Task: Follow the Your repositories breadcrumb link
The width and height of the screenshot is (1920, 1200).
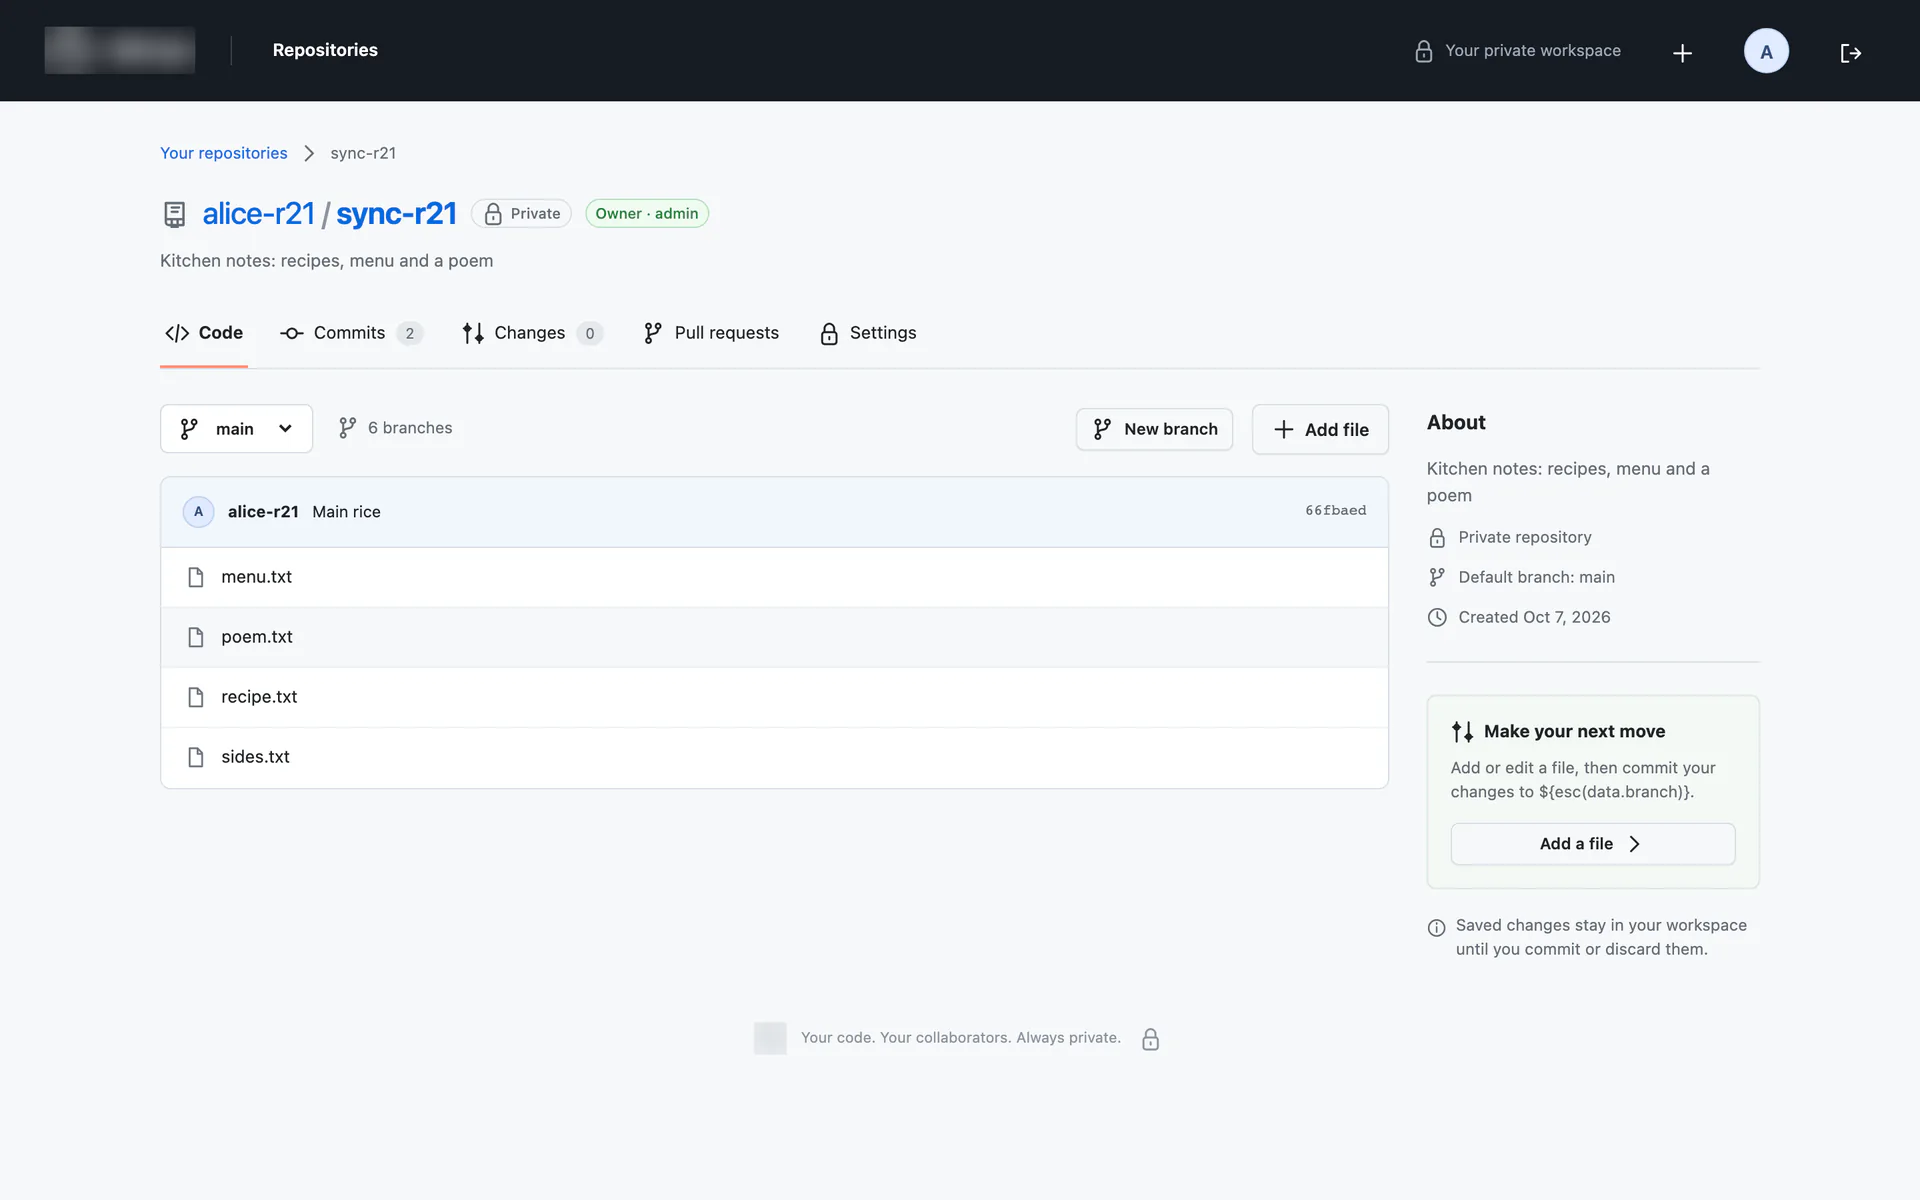Action: (x=224, y=153)
